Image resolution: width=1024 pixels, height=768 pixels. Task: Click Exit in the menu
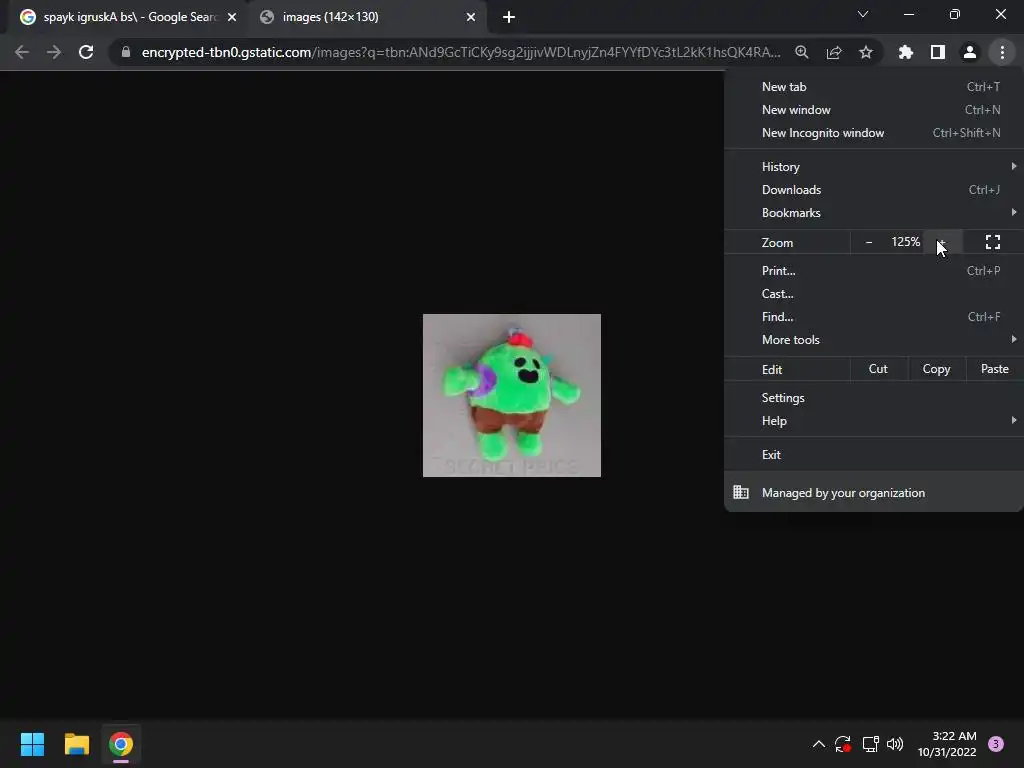coord(874,455)
